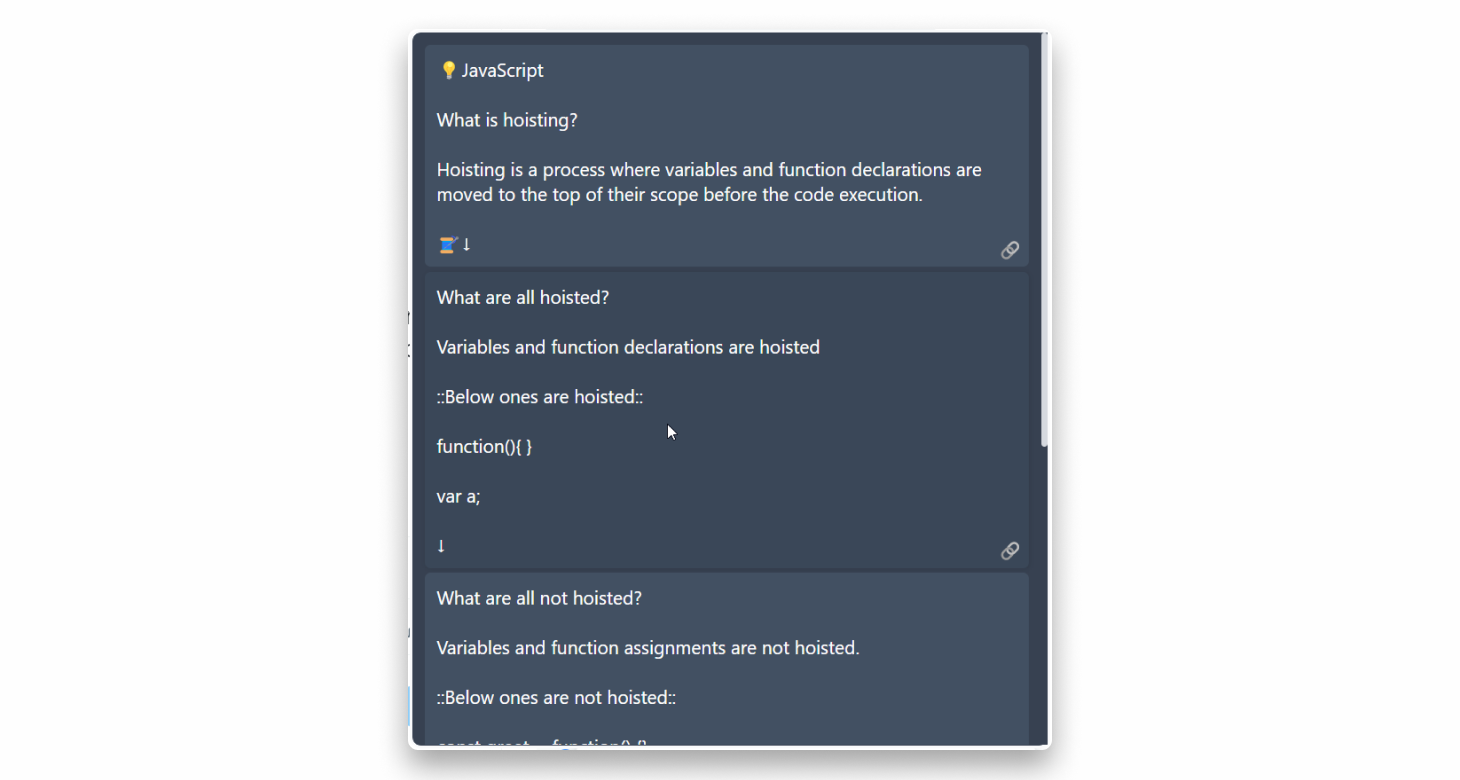
Task: Select the JavaScript deck title
Action: coord(505,70)
